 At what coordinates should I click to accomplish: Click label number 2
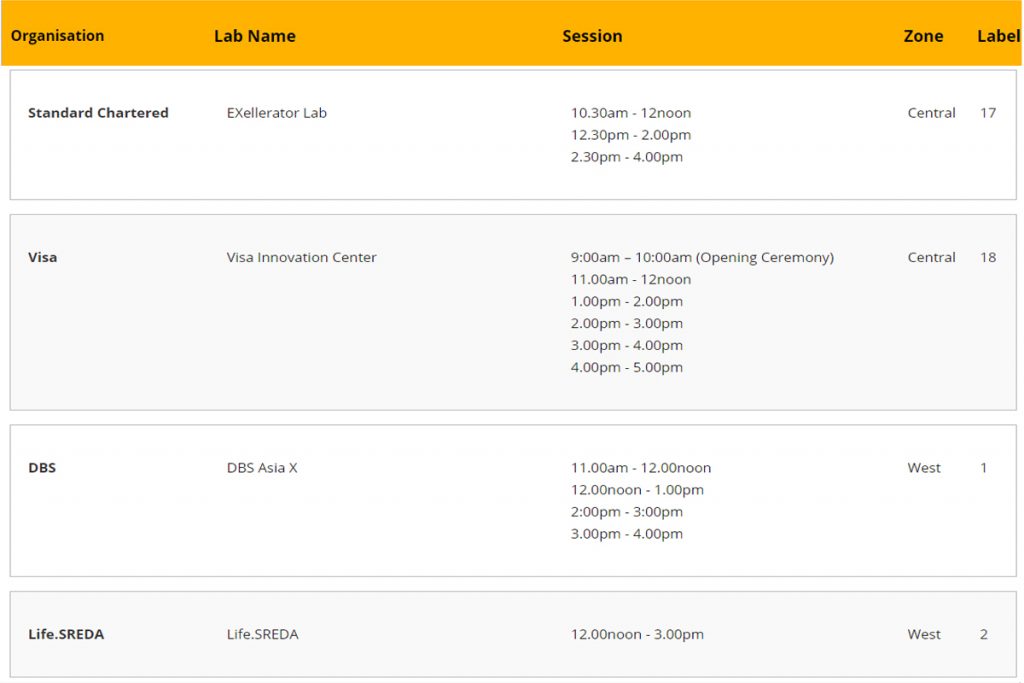[984, 634]
